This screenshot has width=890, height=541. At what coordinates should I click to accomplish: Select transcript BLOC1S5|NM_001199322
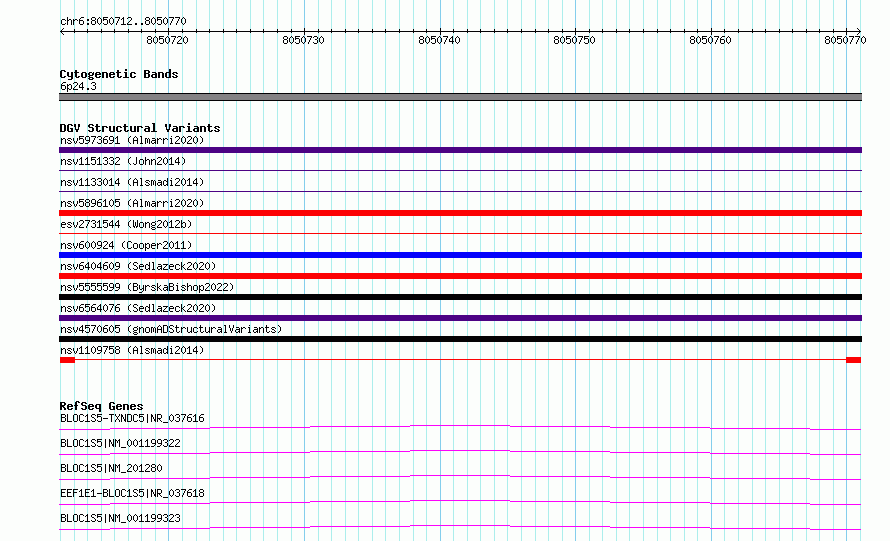point(120,443)
